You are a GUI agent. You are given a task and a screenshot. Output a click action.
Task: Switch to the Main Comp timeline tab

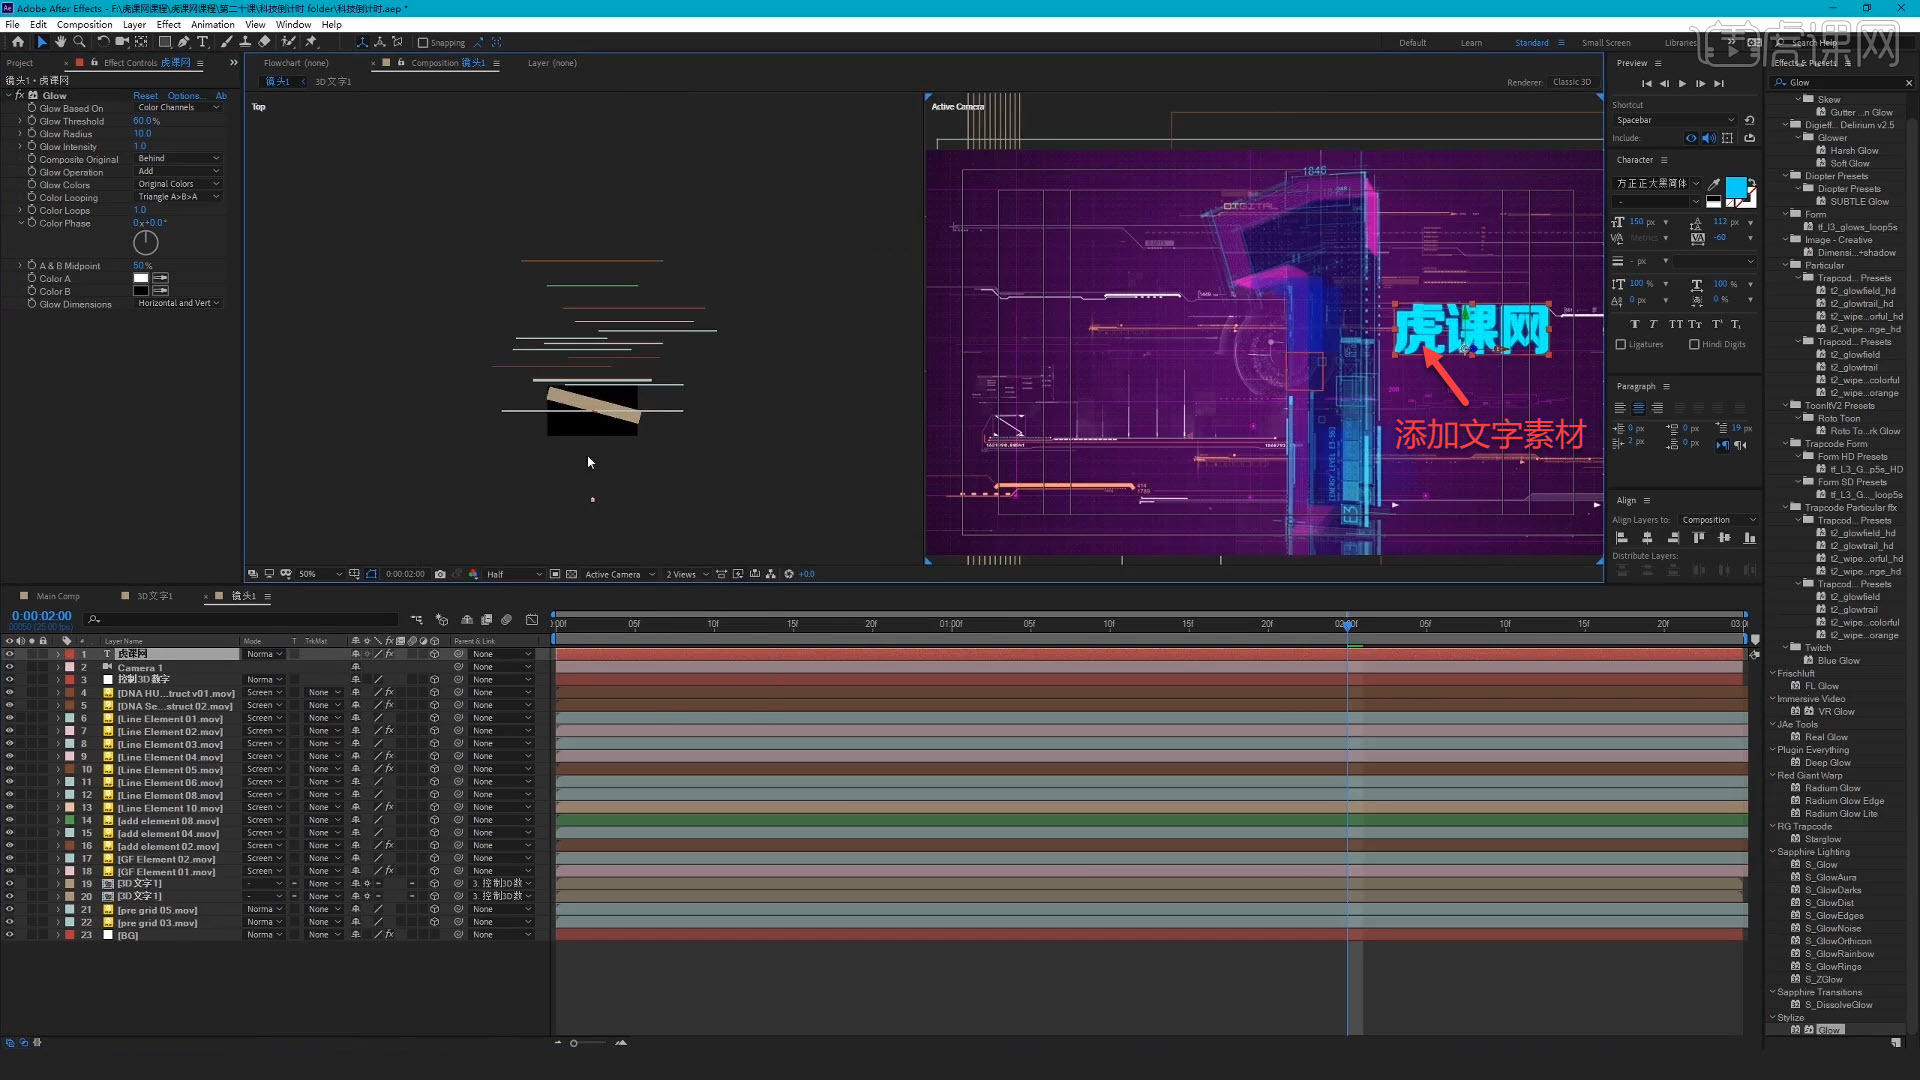(58, 596)
